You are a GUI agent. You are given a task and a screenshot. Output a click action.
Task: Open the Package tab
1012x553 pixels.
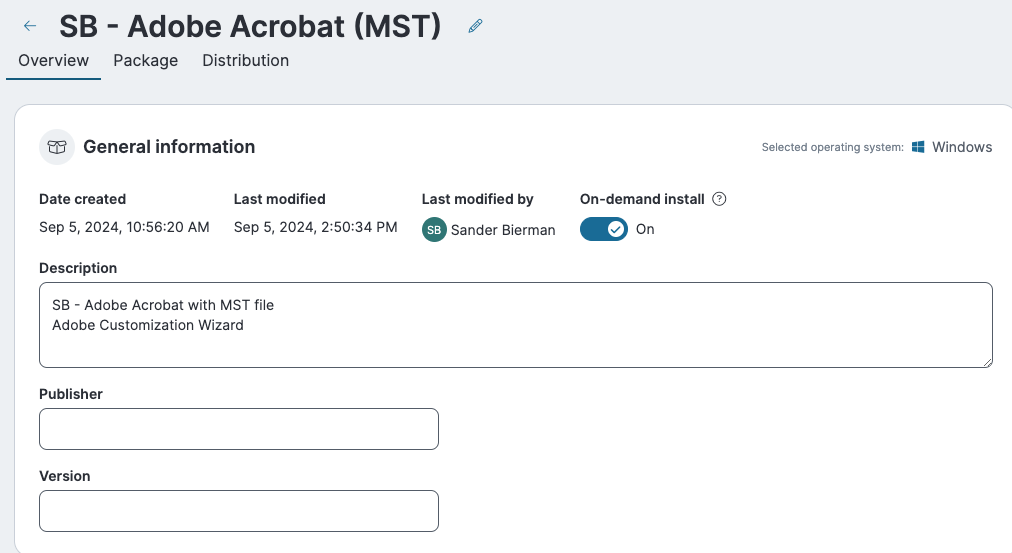[x=146, y=60]
